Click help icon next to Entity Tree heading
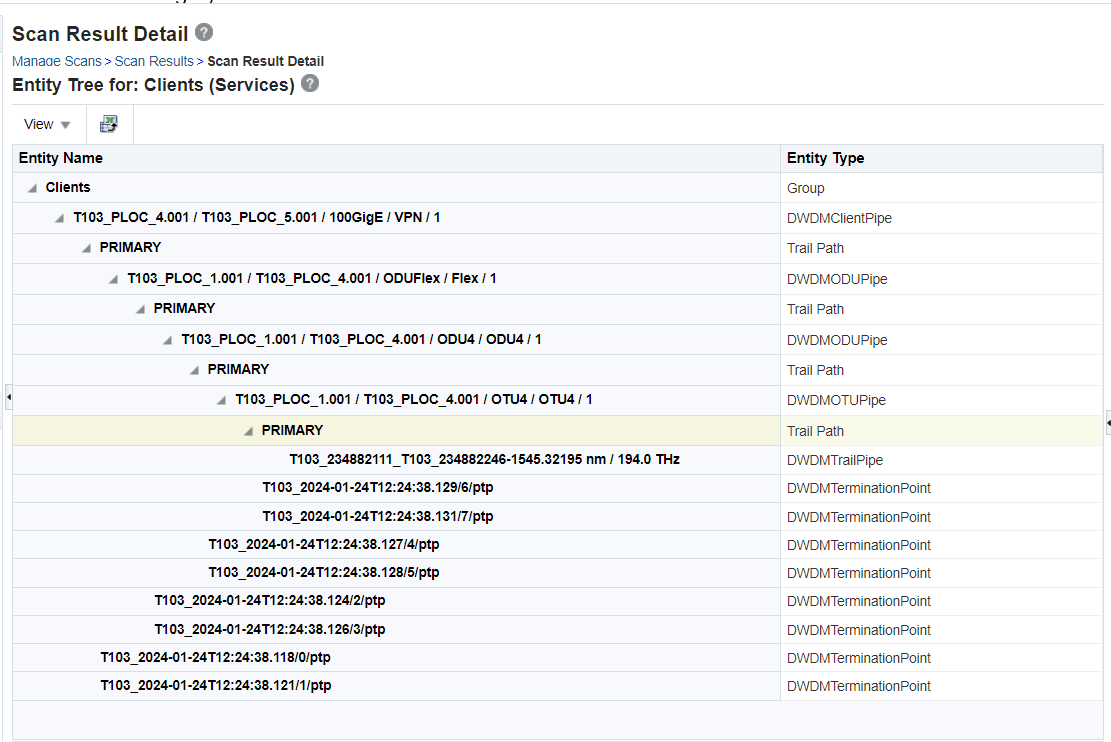This screenshot has height=742, width=1111. coord(309,85)
